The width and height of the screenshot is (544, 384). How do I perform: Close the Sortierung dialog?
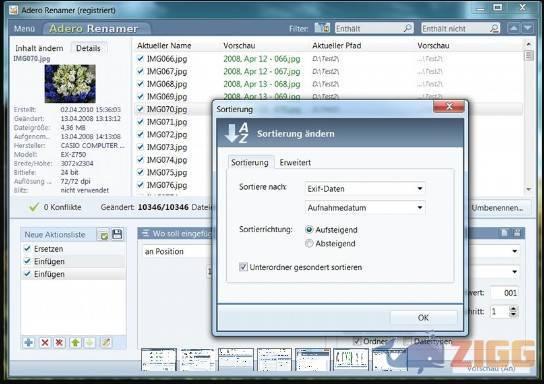pos(449,106)
